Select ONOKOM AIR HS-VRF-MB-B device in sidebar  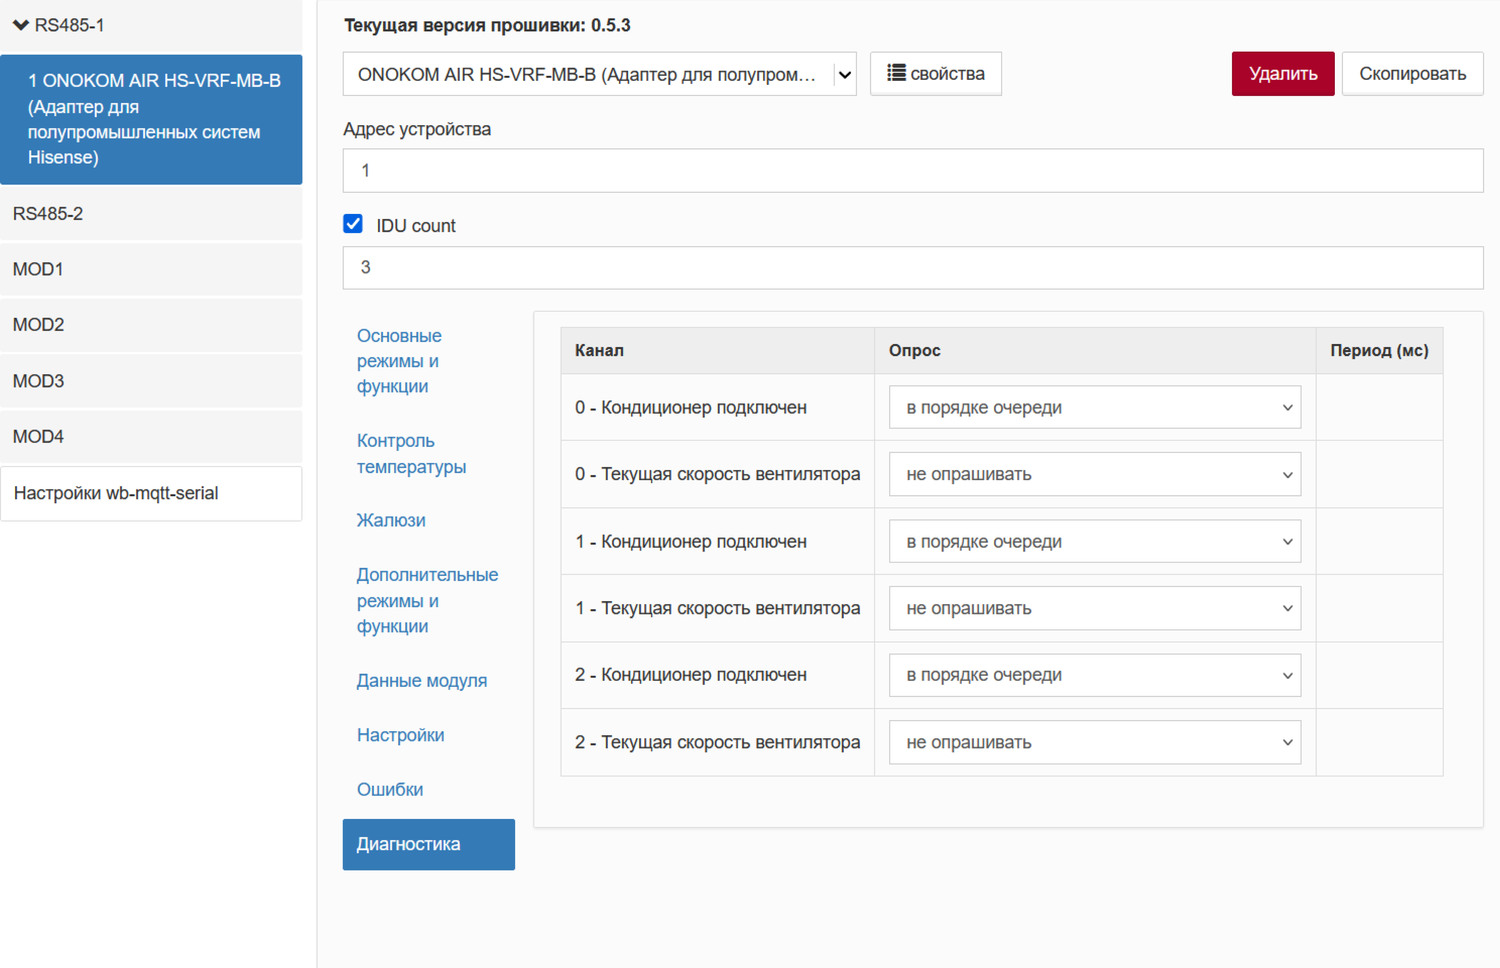(152, 119)
